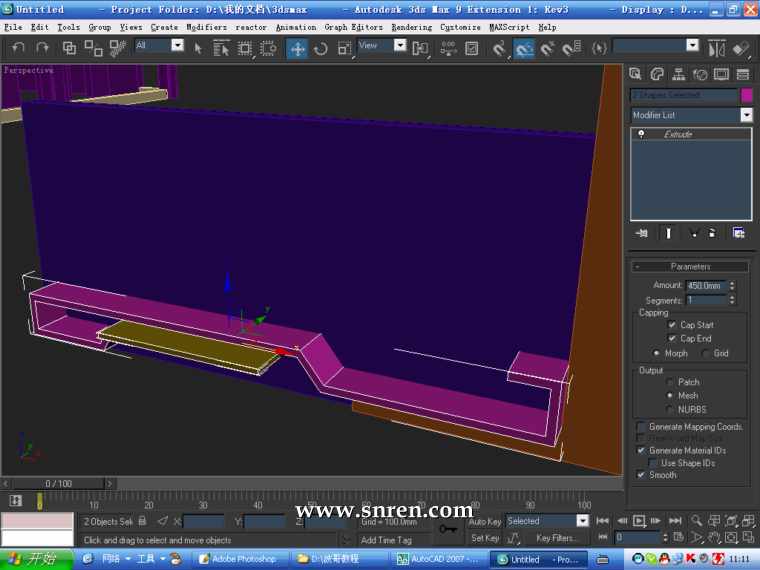Click the Key Filters button

pyautogui.click(x=557, y=538)
